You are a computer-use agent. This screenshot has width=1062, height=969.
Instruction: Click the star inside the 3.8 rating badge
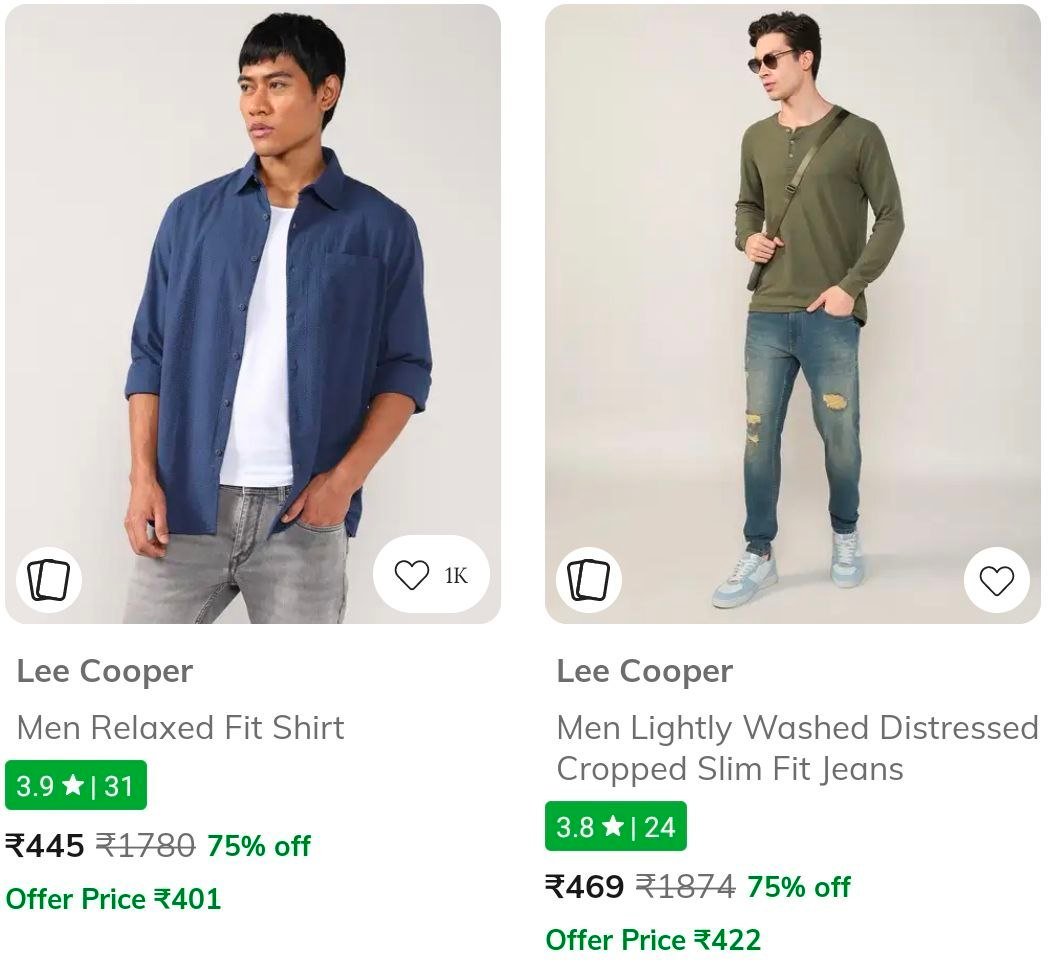coord(612,827)
